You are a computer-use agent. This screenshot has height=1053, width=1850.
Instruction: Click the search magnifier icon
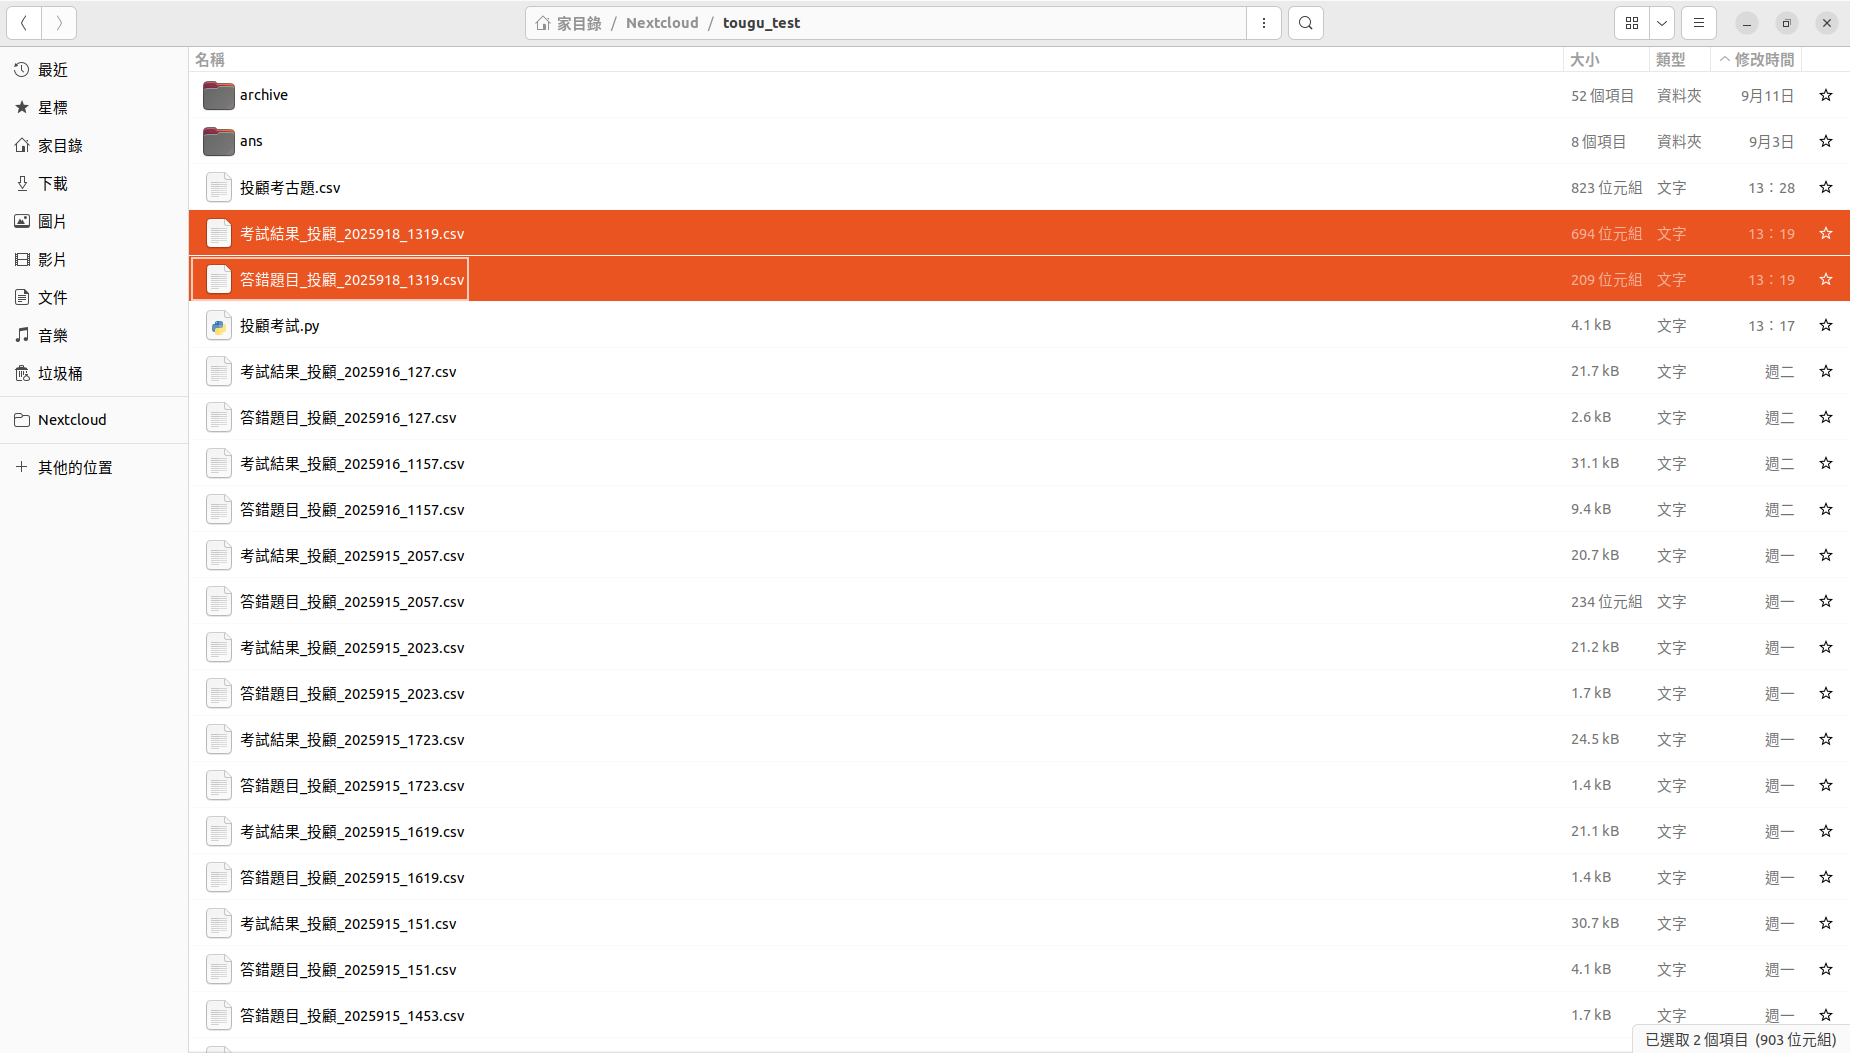[x=1305, y=23]
